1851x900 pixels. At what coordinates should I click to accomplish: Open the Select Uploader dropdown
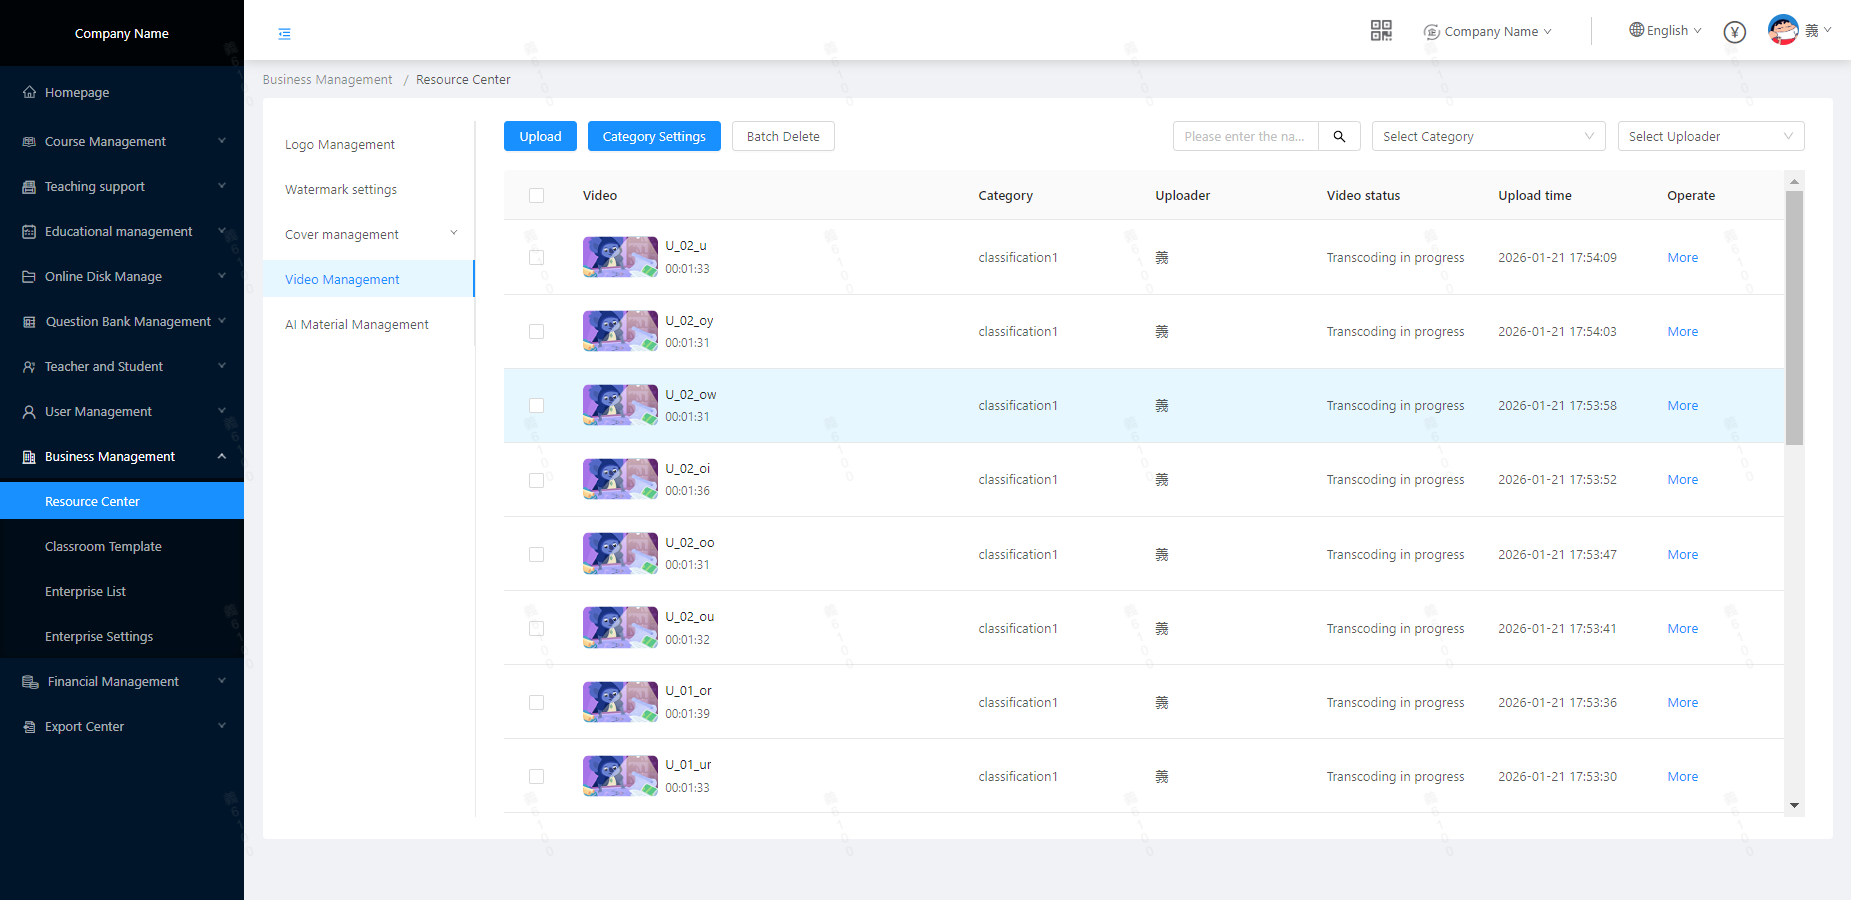point(1710,136)
